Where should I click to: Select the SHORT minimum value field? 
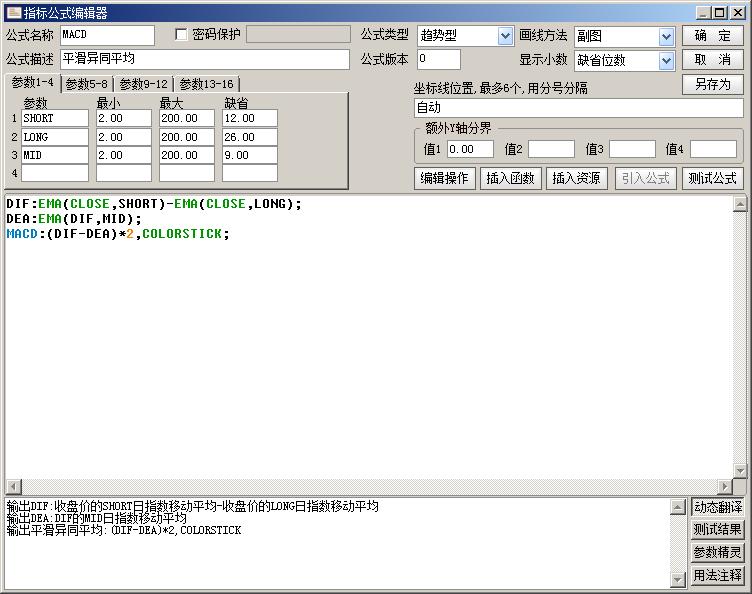tap(124, 118)
